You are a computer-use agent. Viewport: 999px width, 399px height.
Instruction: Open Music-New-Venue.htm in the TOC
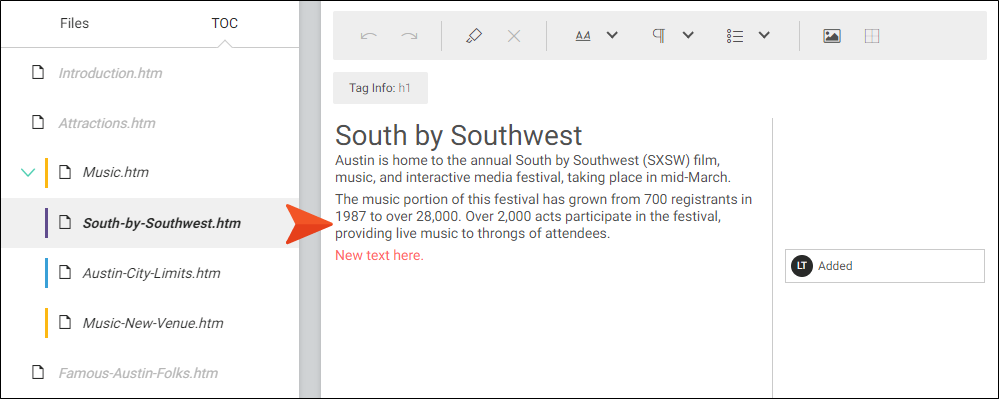tap(153, 323)
